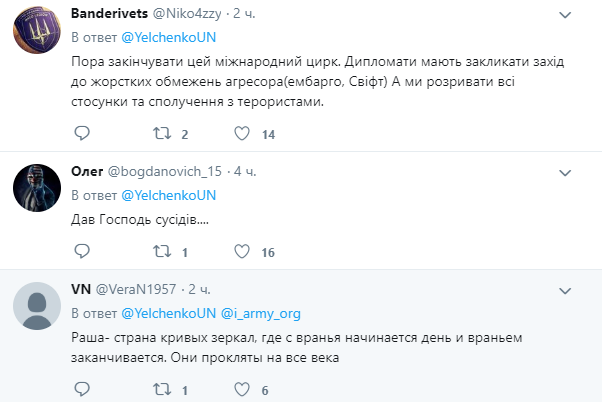Reply to Banderivets' tweet via comment icon
The width and height of the screenshot is (602, 402).
(82, 133)
